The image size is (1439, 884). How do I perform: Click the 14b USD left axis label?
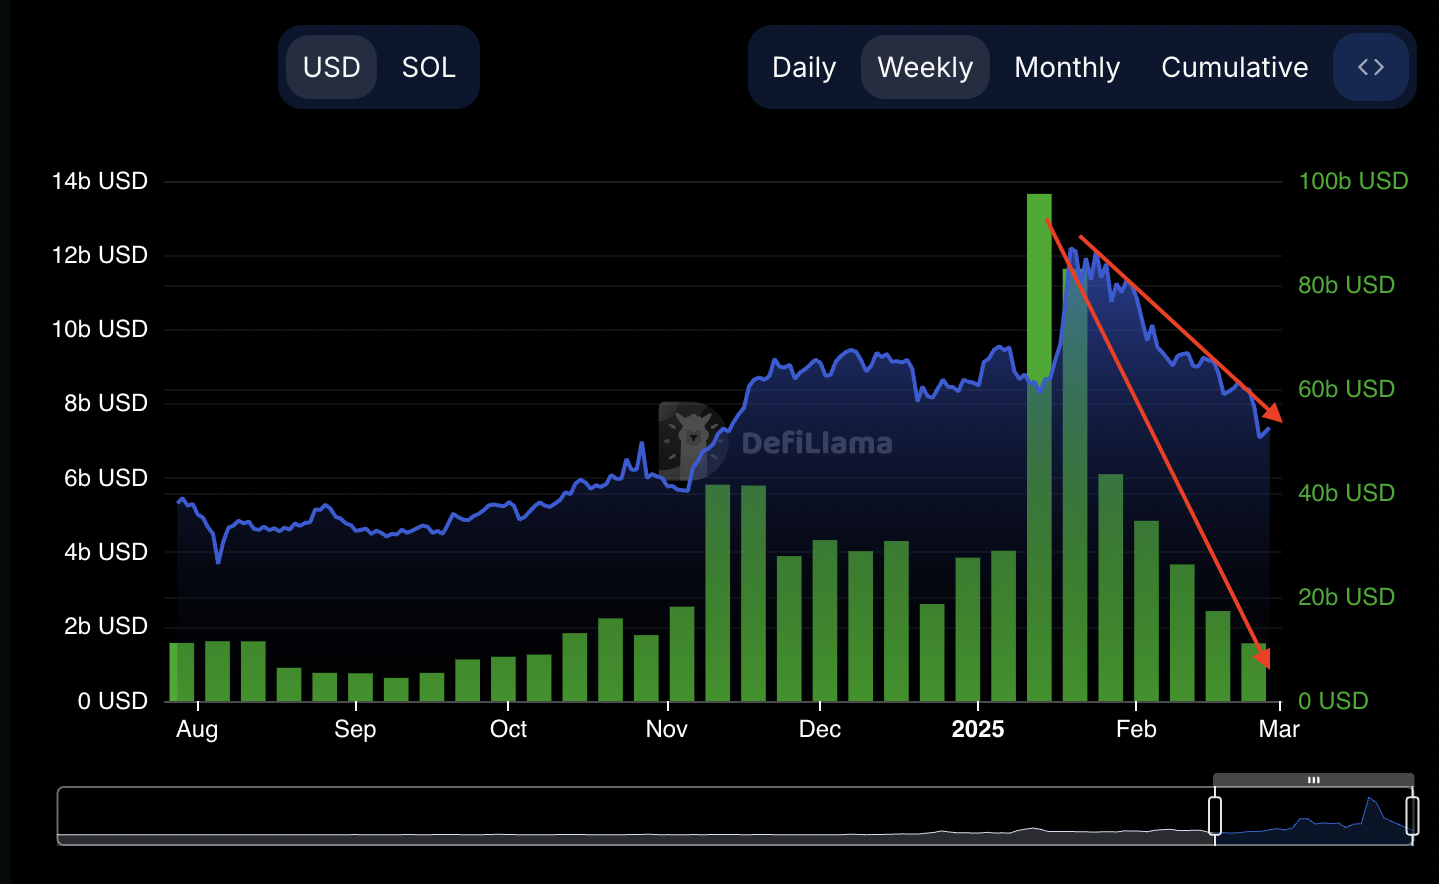click(100, 181)
